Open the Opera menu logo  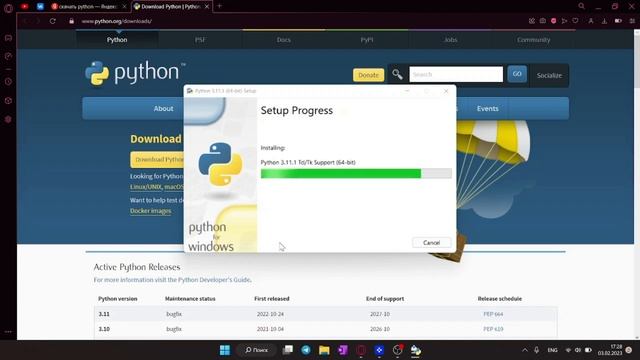[x=8, y=8]
